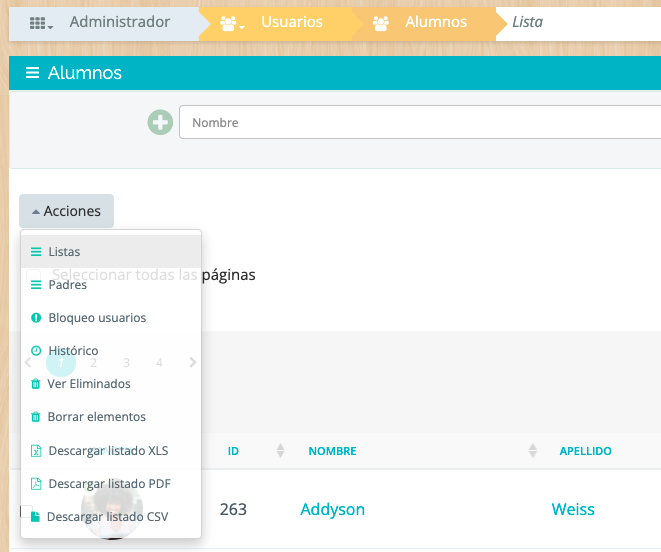661x552 pixels.
Task: Click the Padres list icon
Action: [x=36, y=285]
